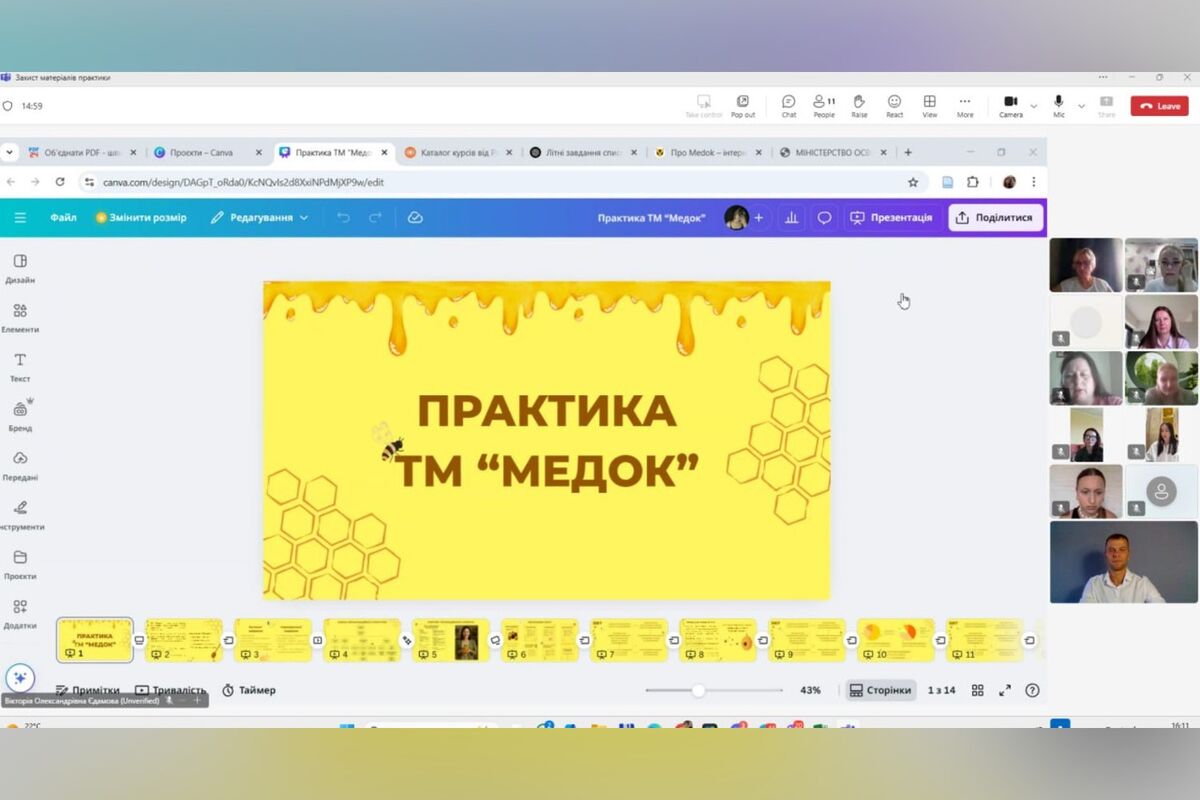
Task: Expand the Редагування mode dropdown
Action: (259, 217)
